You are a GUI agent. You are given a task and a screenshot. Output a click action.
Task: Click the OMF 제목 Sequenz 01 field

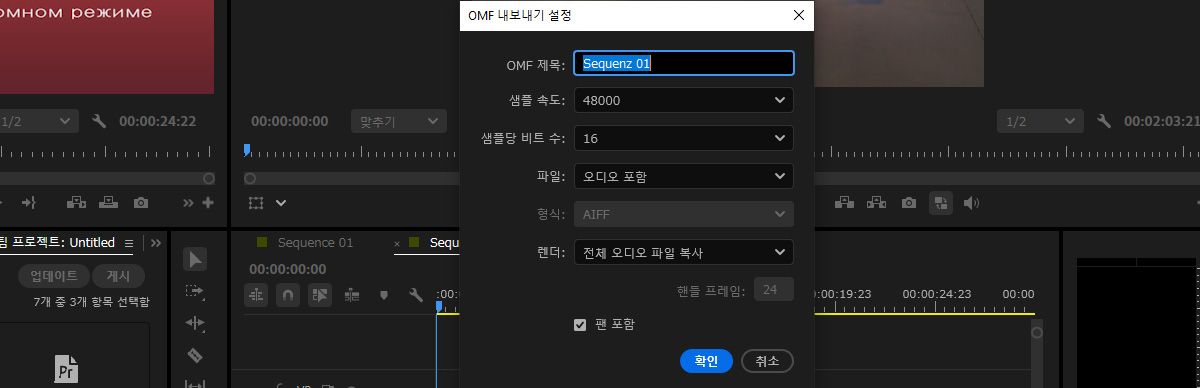[x=684, y=63]
